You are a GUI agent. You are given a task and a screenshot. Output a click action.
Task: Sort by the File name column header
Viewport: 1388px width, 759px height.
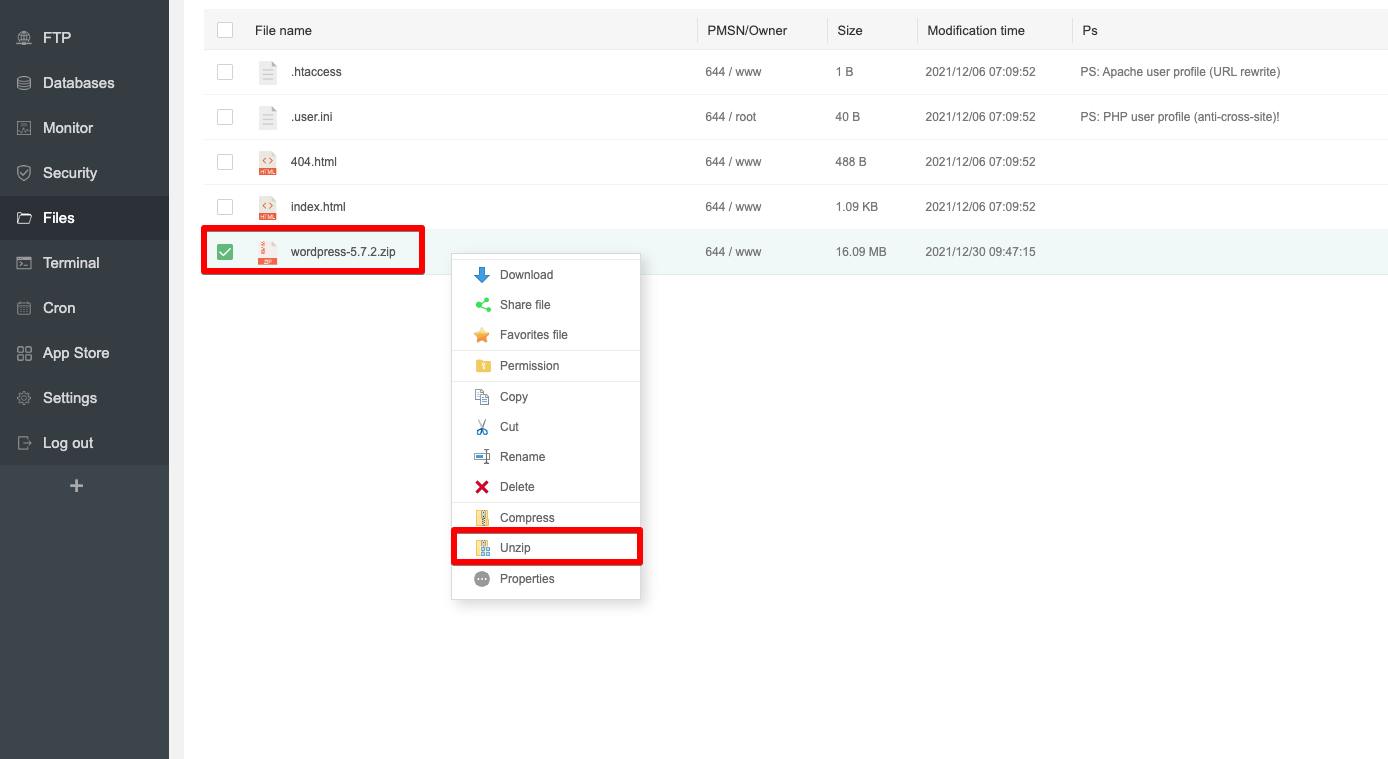(x=283, y=31)
